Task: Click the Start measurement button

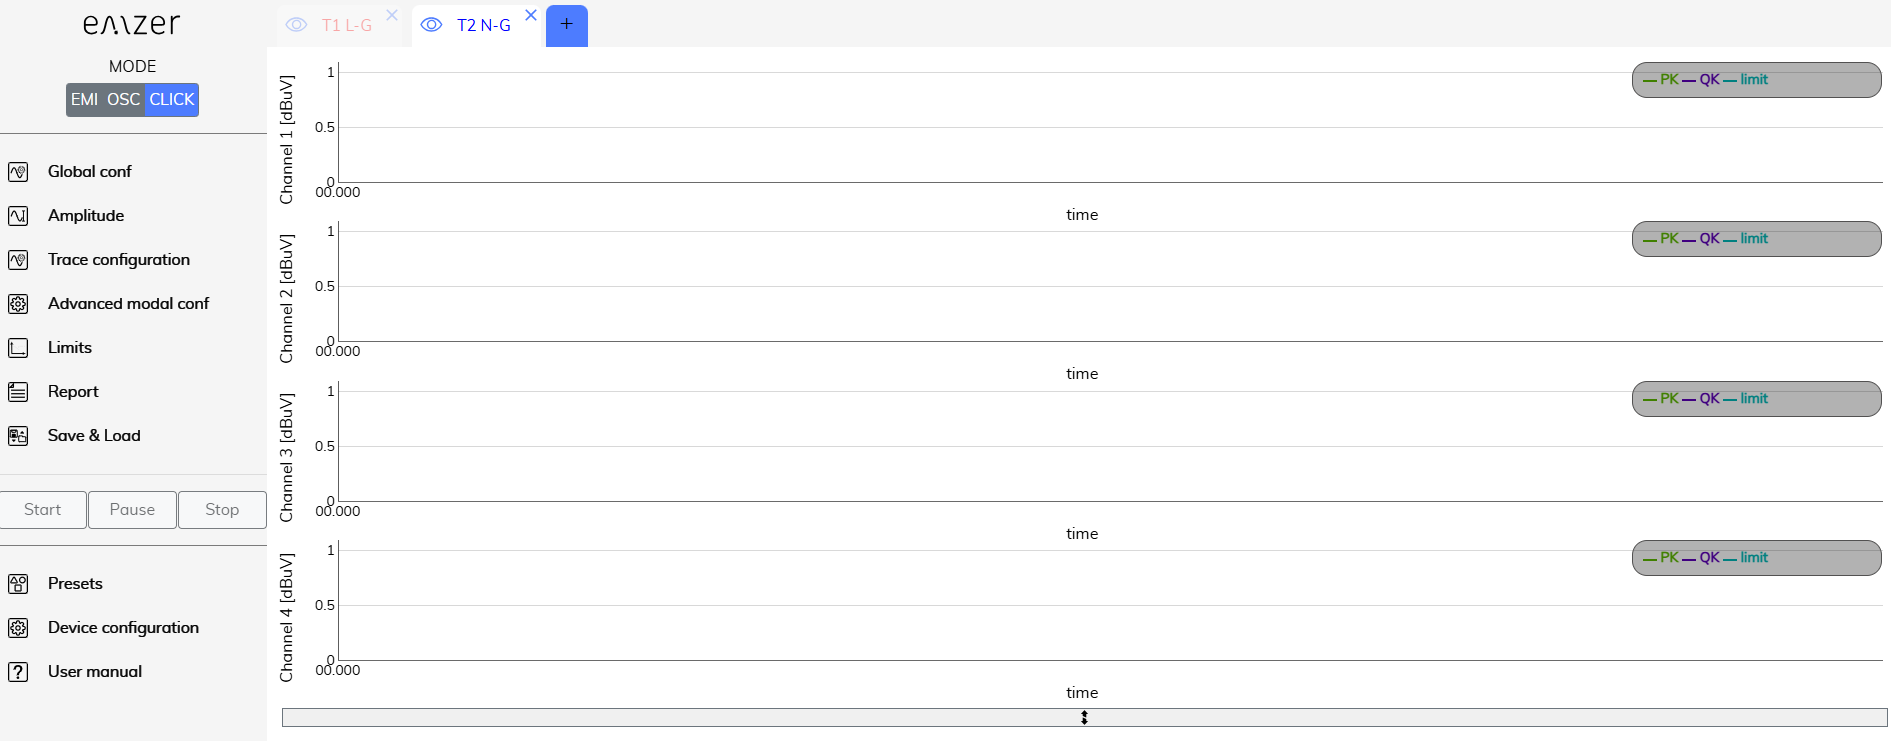Action: (43, 510)
